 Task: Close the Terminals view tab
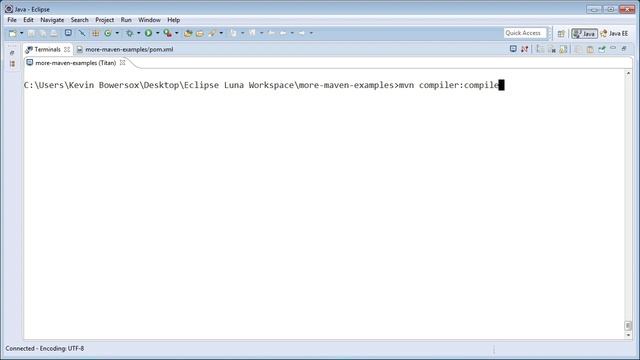pos(67,49)
